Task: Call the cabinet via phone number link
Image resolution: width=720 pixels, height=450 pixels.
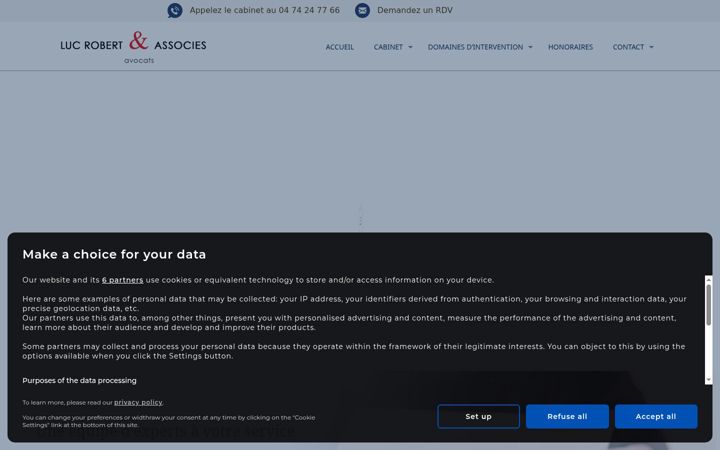Action: [x=264, y=10]
